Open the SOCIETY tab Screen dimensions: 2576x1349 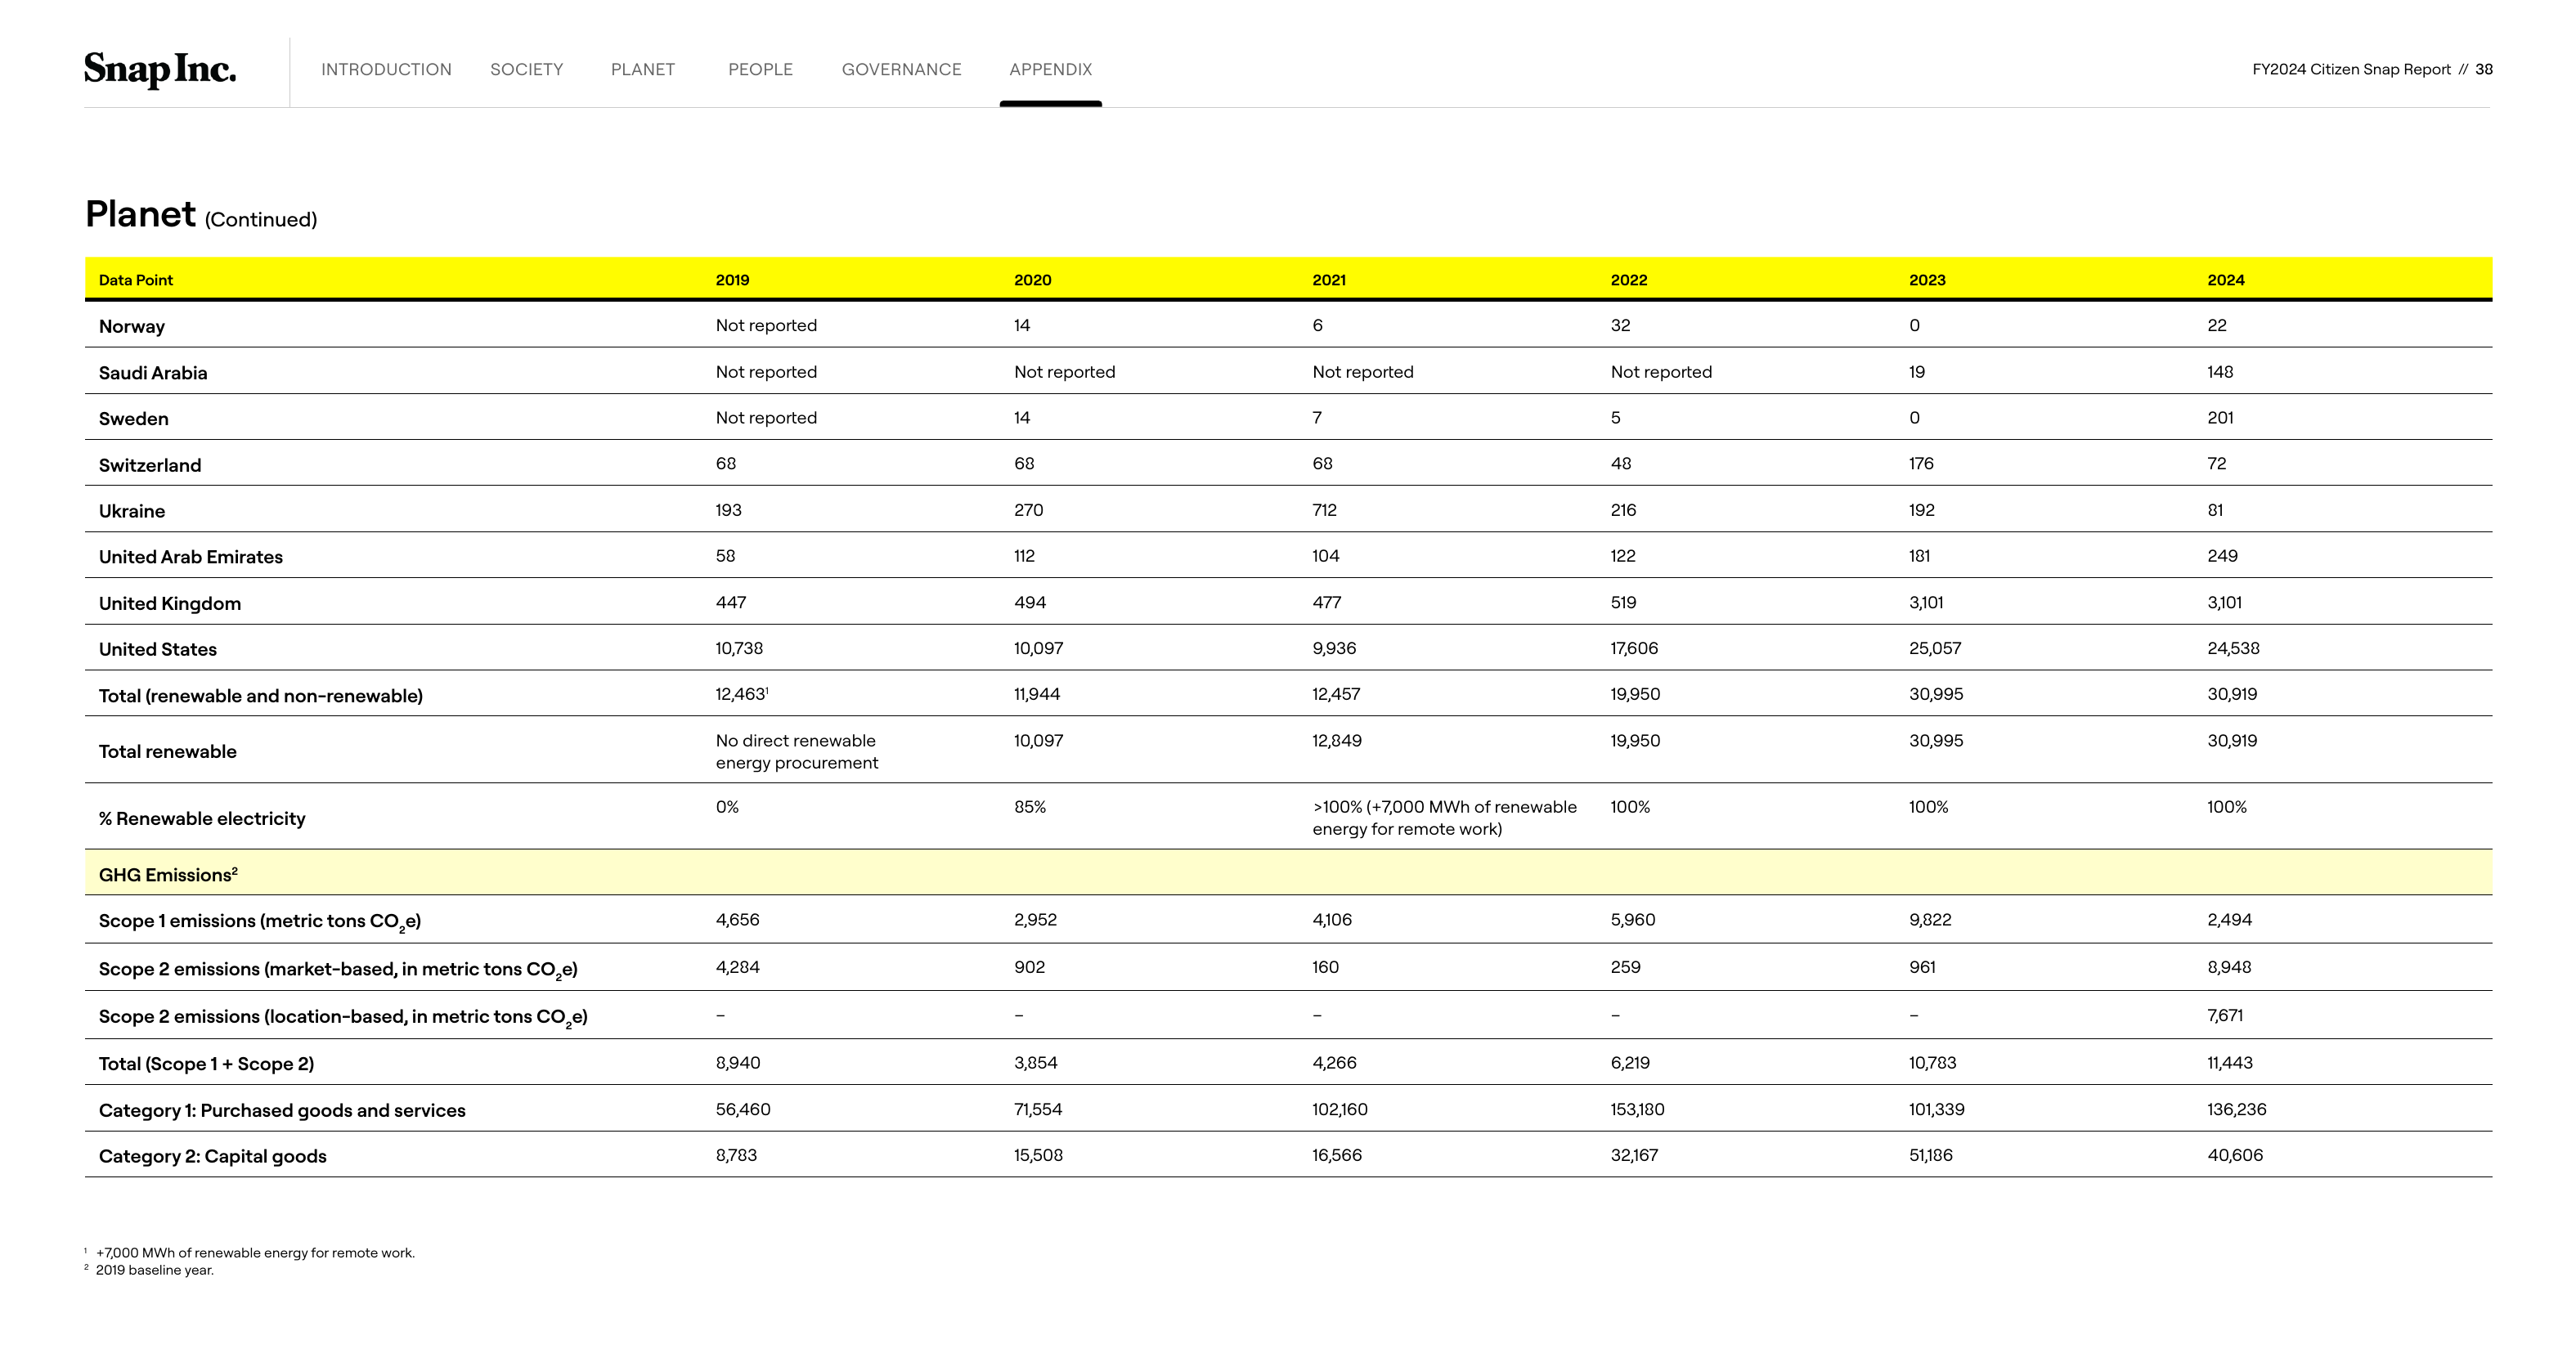click(x=526, y=69)
